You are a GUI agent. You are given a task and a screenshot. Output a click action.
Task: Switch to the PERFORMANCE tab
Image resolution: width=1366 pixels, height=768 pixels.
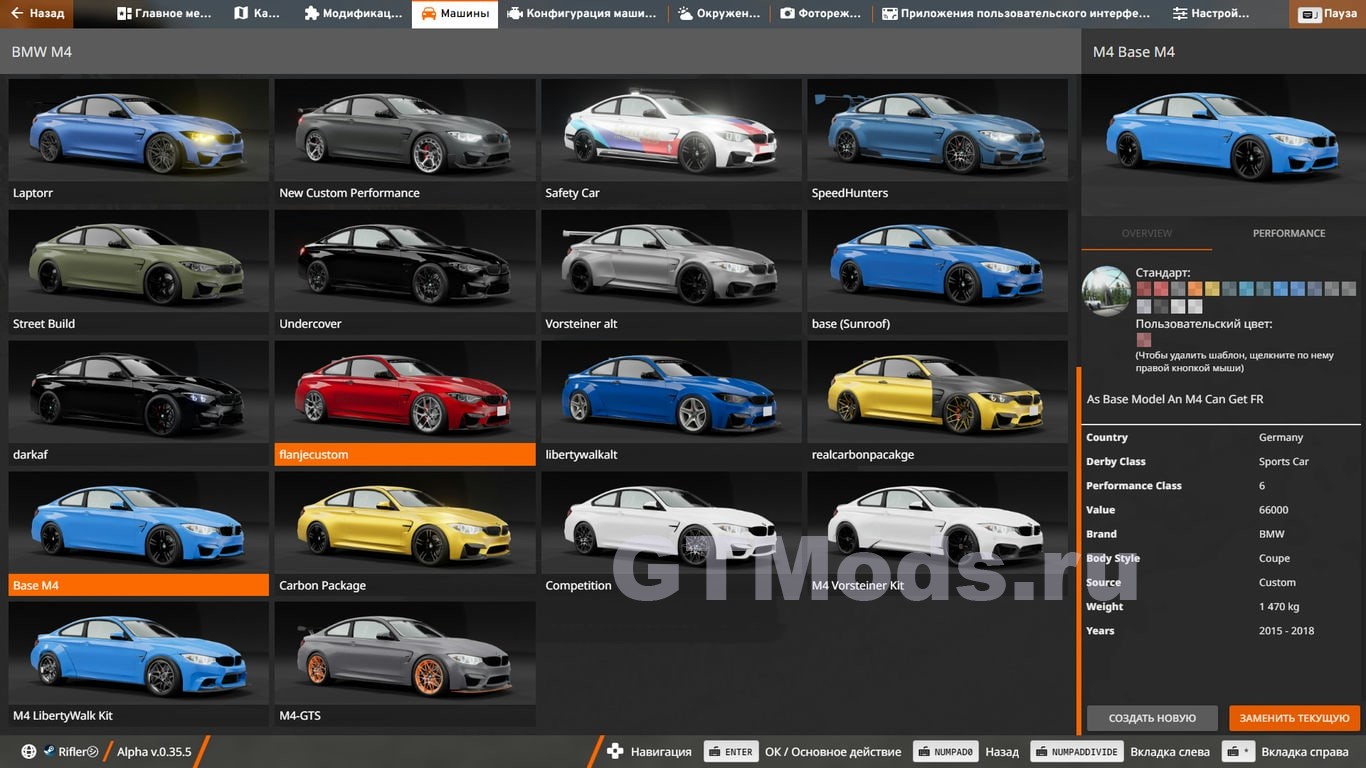coord(1289,233)
